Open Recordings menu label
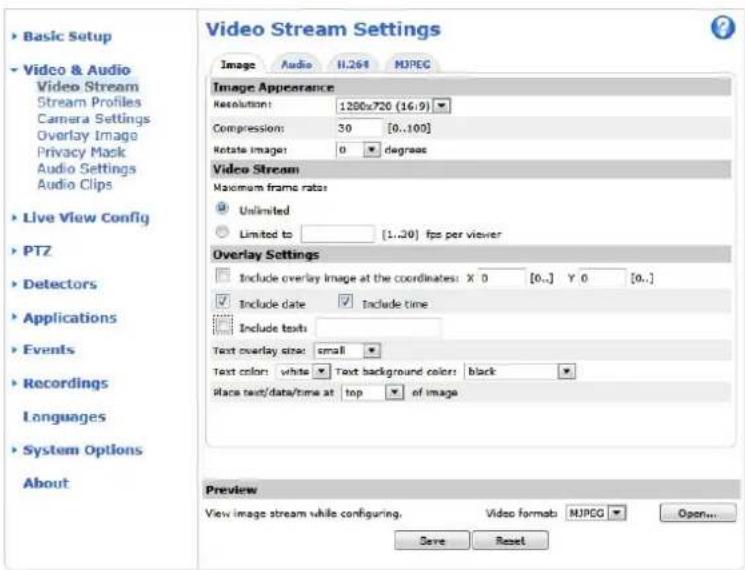 tap(66, 383)
